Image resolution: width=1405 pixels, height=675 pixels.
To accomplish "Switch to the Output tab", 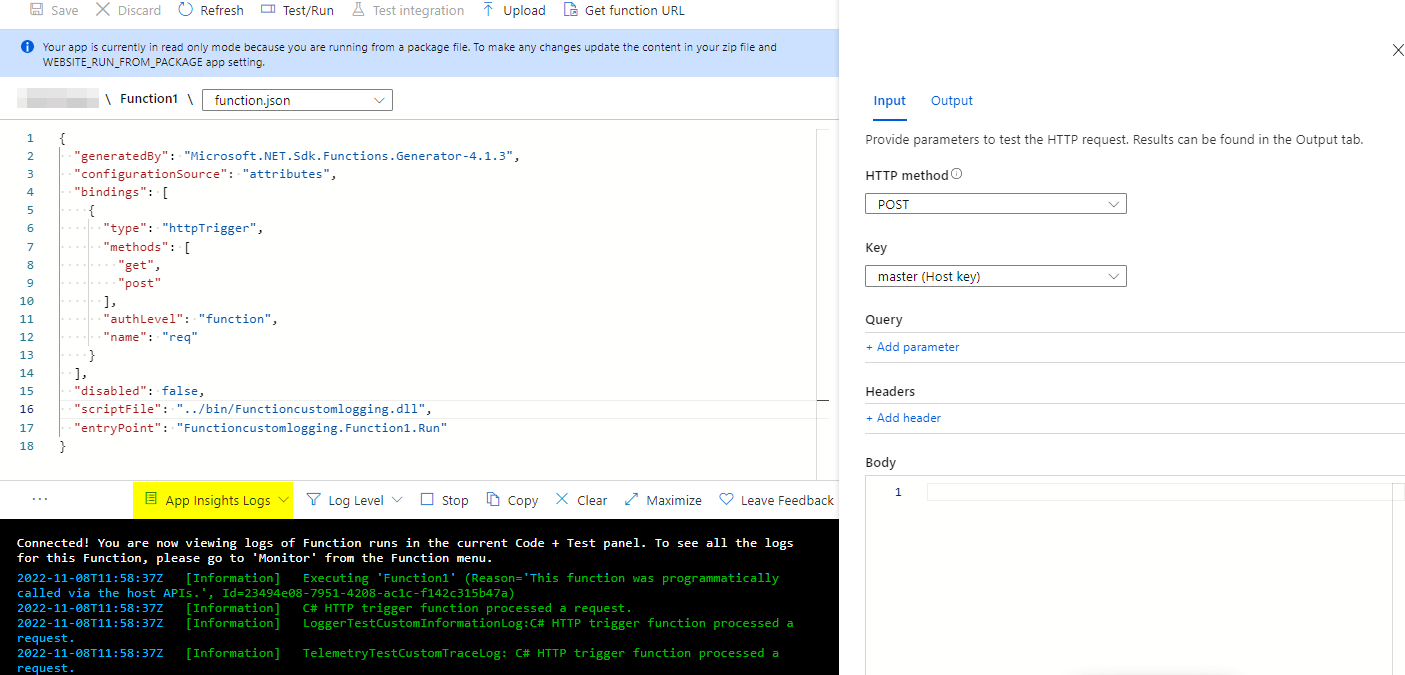I will [x=952, y=101].
